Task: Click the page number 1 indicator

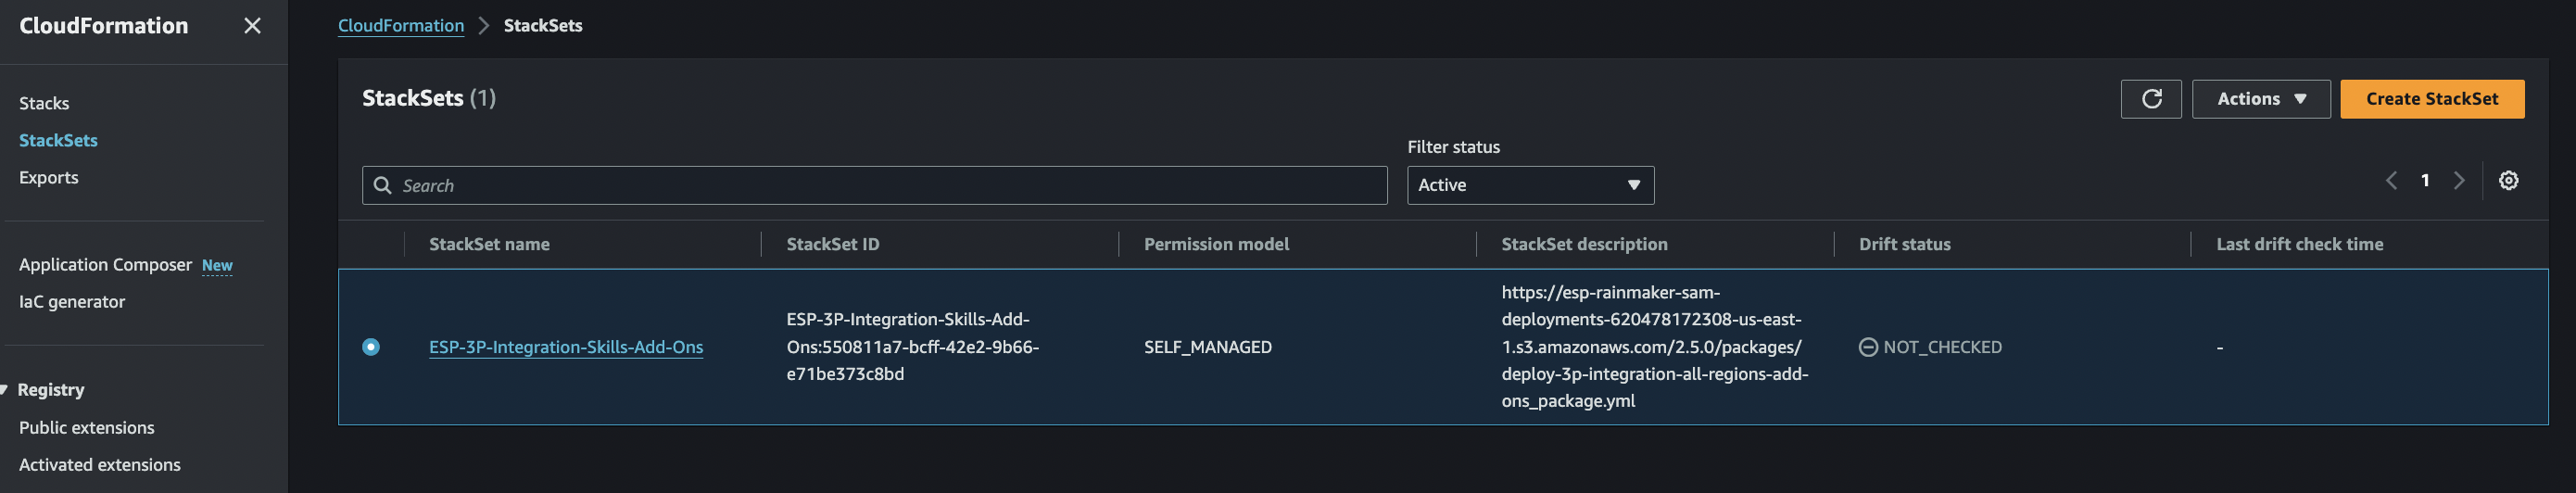Action: [x=2425, y=181]
